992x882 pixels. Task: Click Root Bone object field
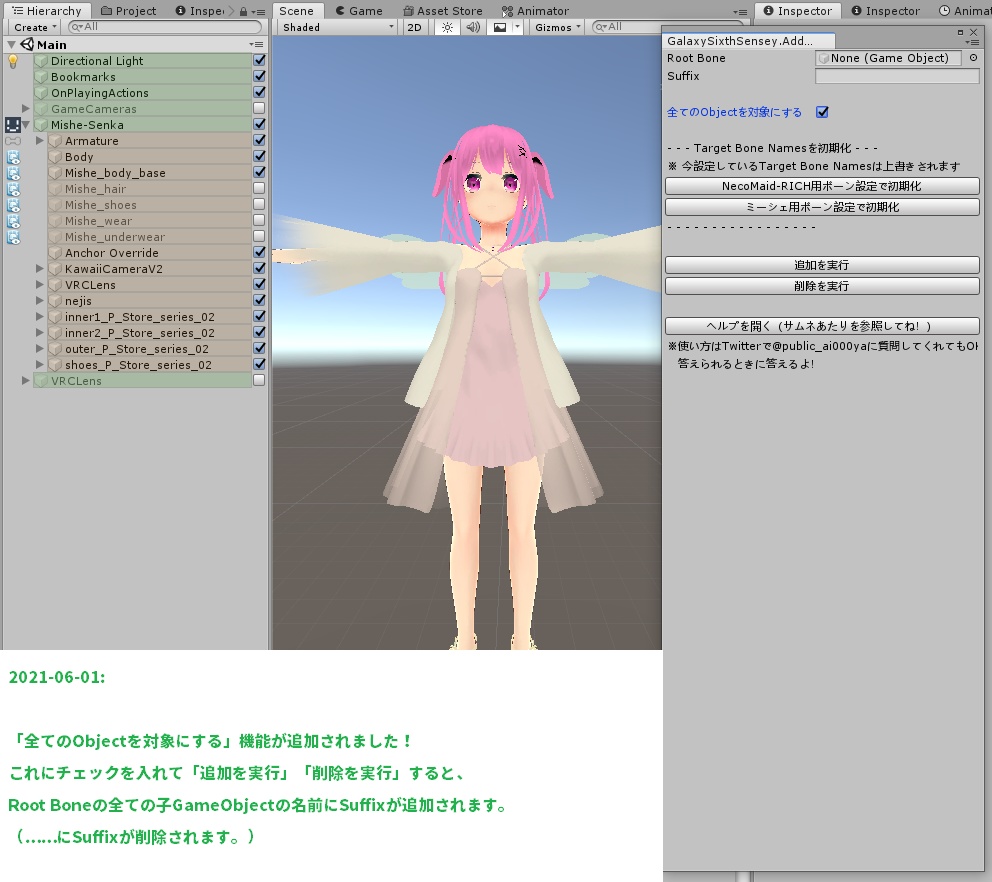[x=889, y=58]
